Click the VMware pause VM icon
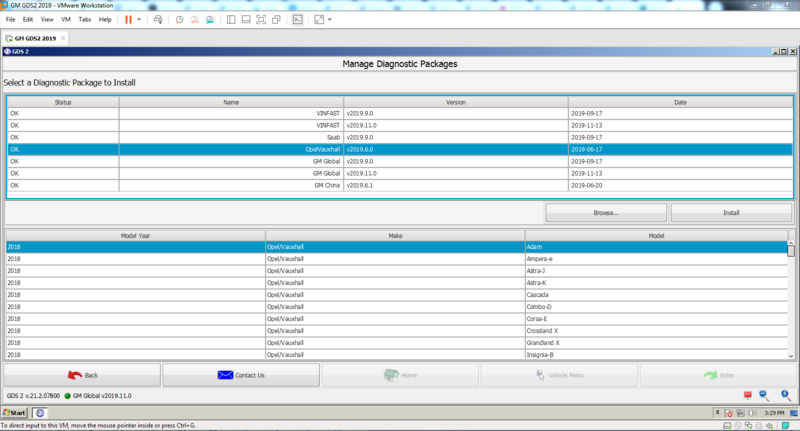Image resolution: width=800 pixels, height=431 pixels. (x=127, y=19)
